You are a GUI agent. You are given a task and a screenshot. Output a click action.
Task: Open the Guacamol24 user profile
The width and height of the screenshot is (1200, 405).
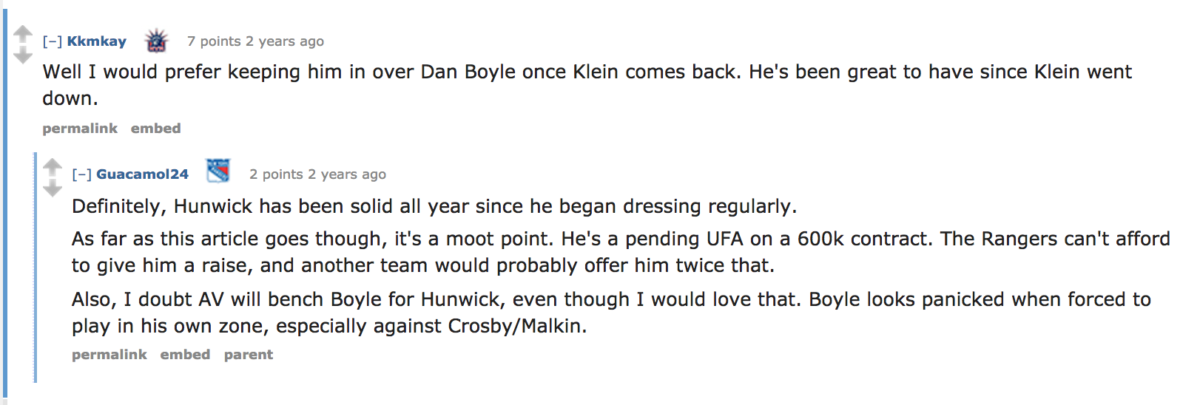(x=142, y=175)
